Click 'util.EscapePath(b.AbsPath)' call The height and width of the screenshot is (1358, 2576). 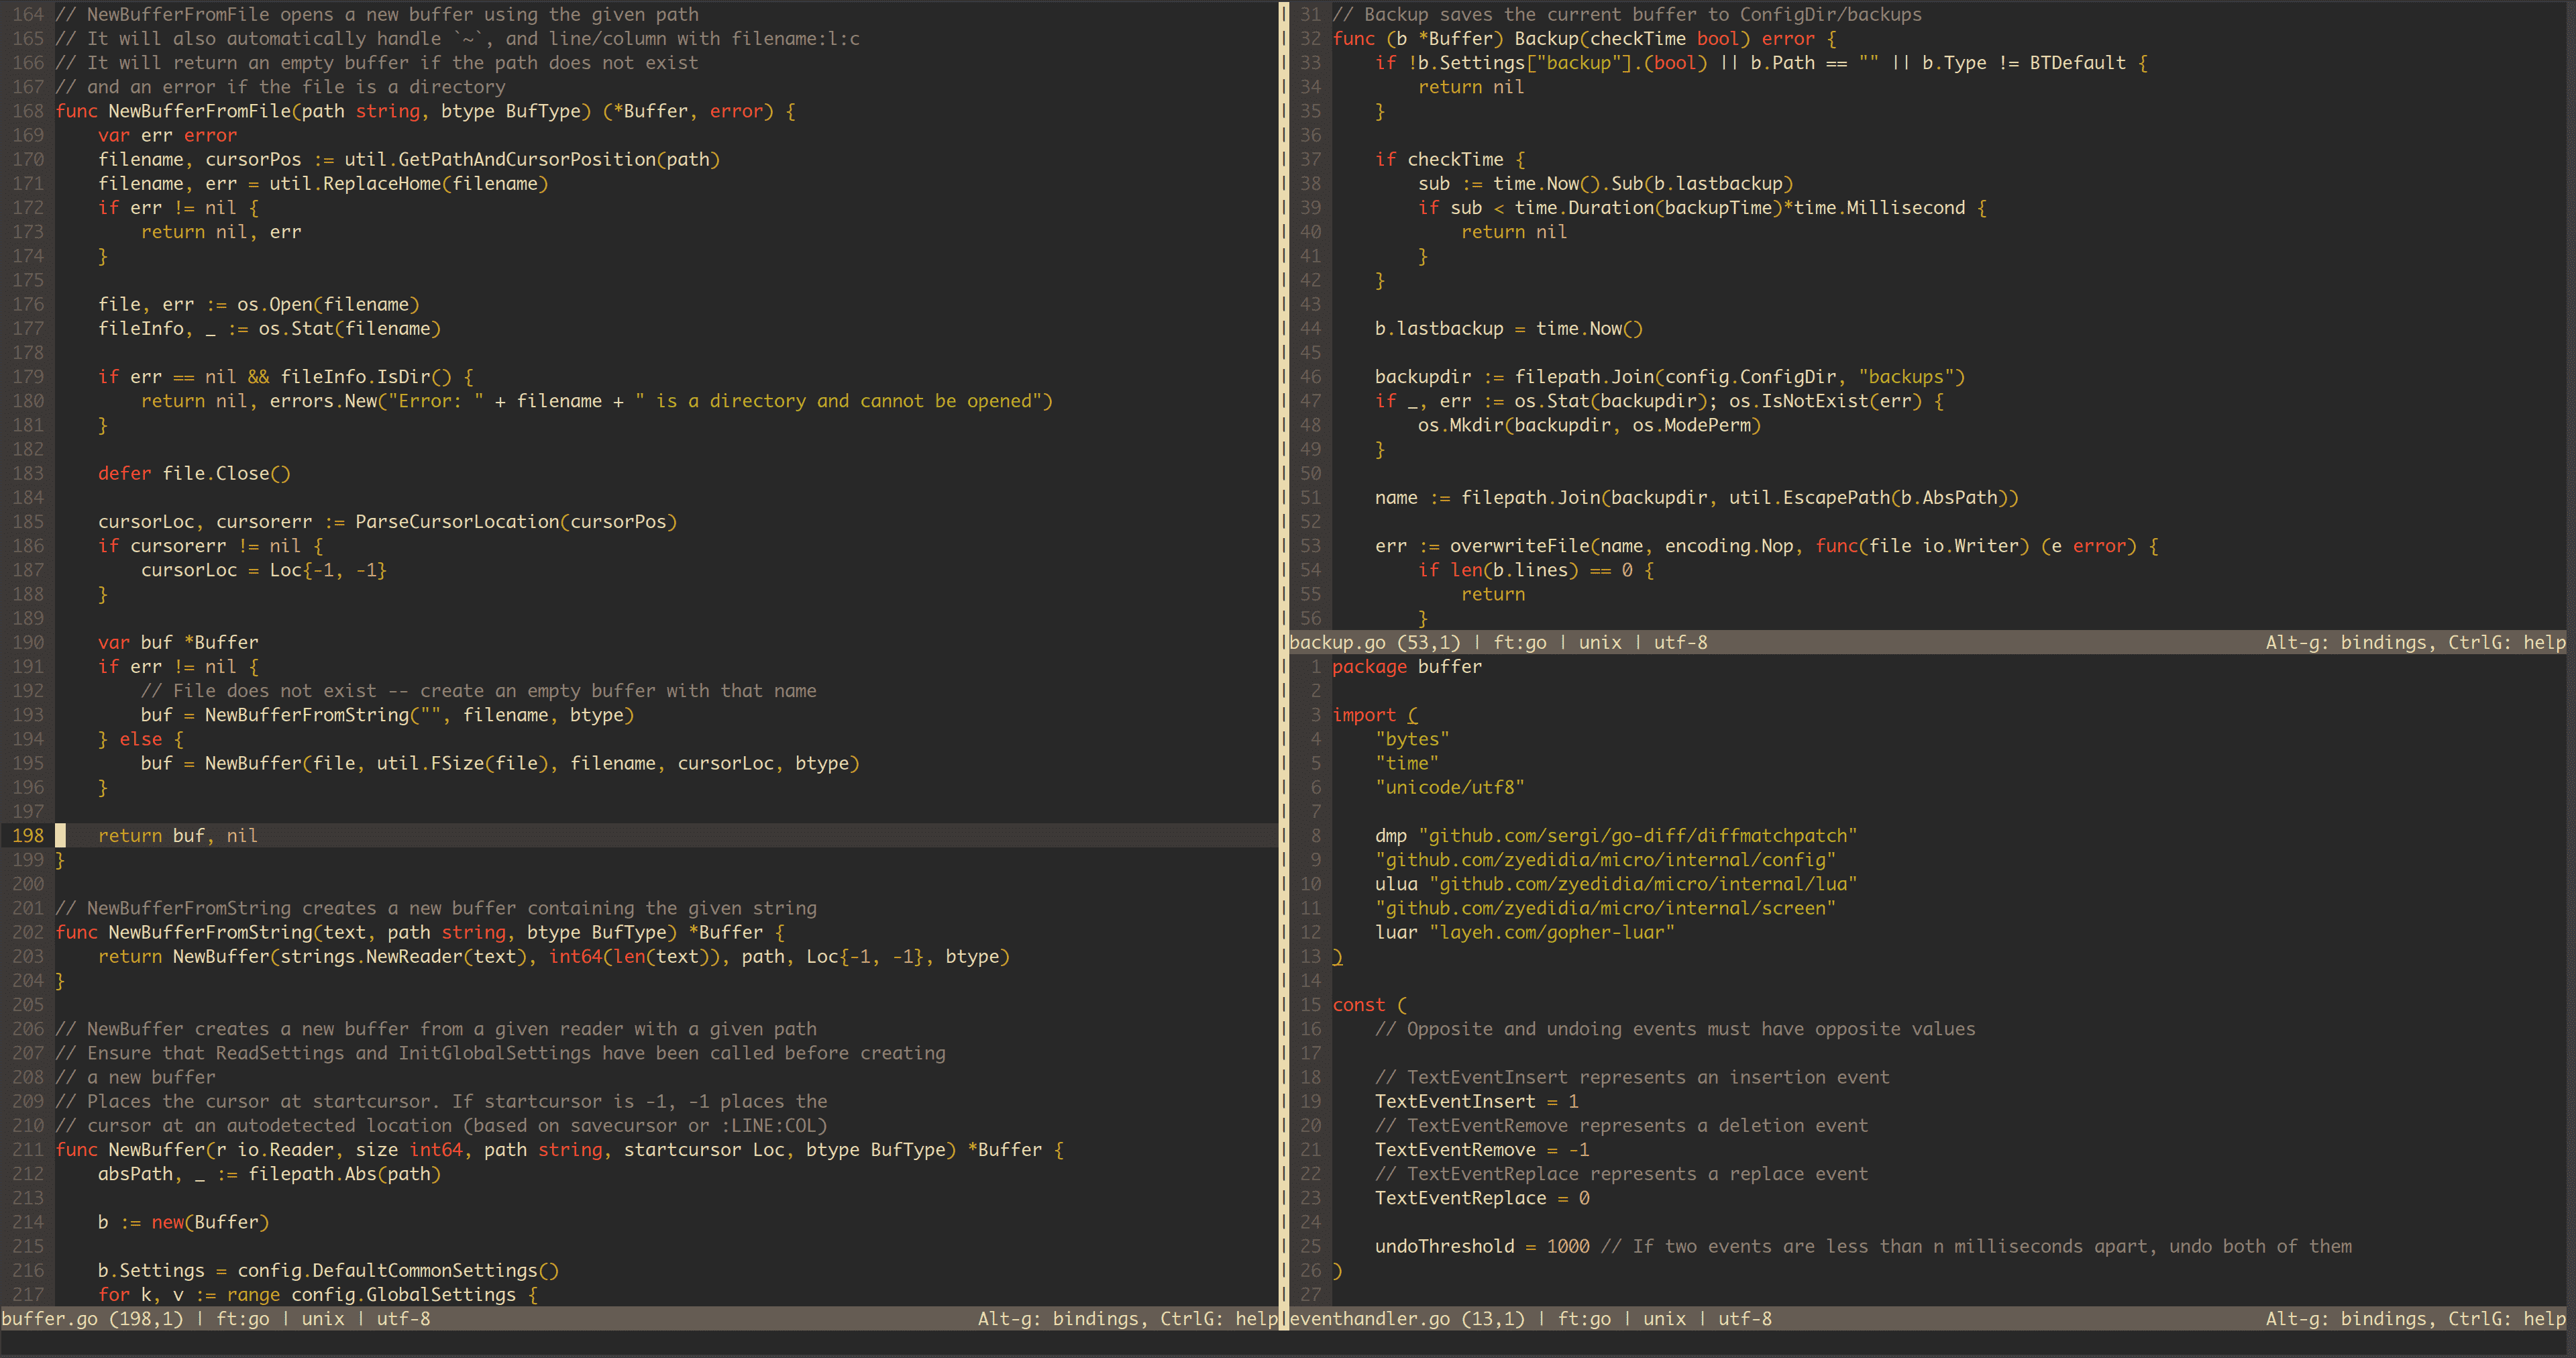pyautogui.click(x=1869, y=498)
